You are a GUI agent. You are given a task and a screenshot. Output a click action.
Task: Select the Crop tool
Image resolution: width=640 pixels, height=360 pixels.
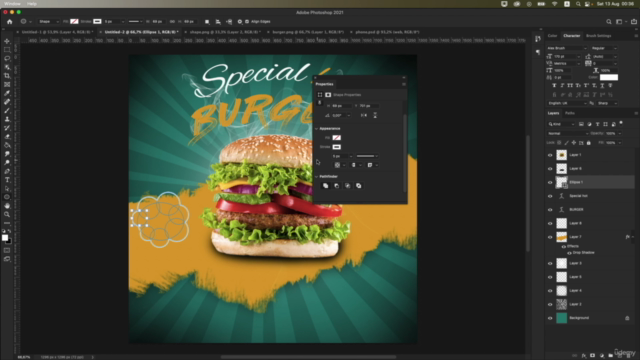7,76
